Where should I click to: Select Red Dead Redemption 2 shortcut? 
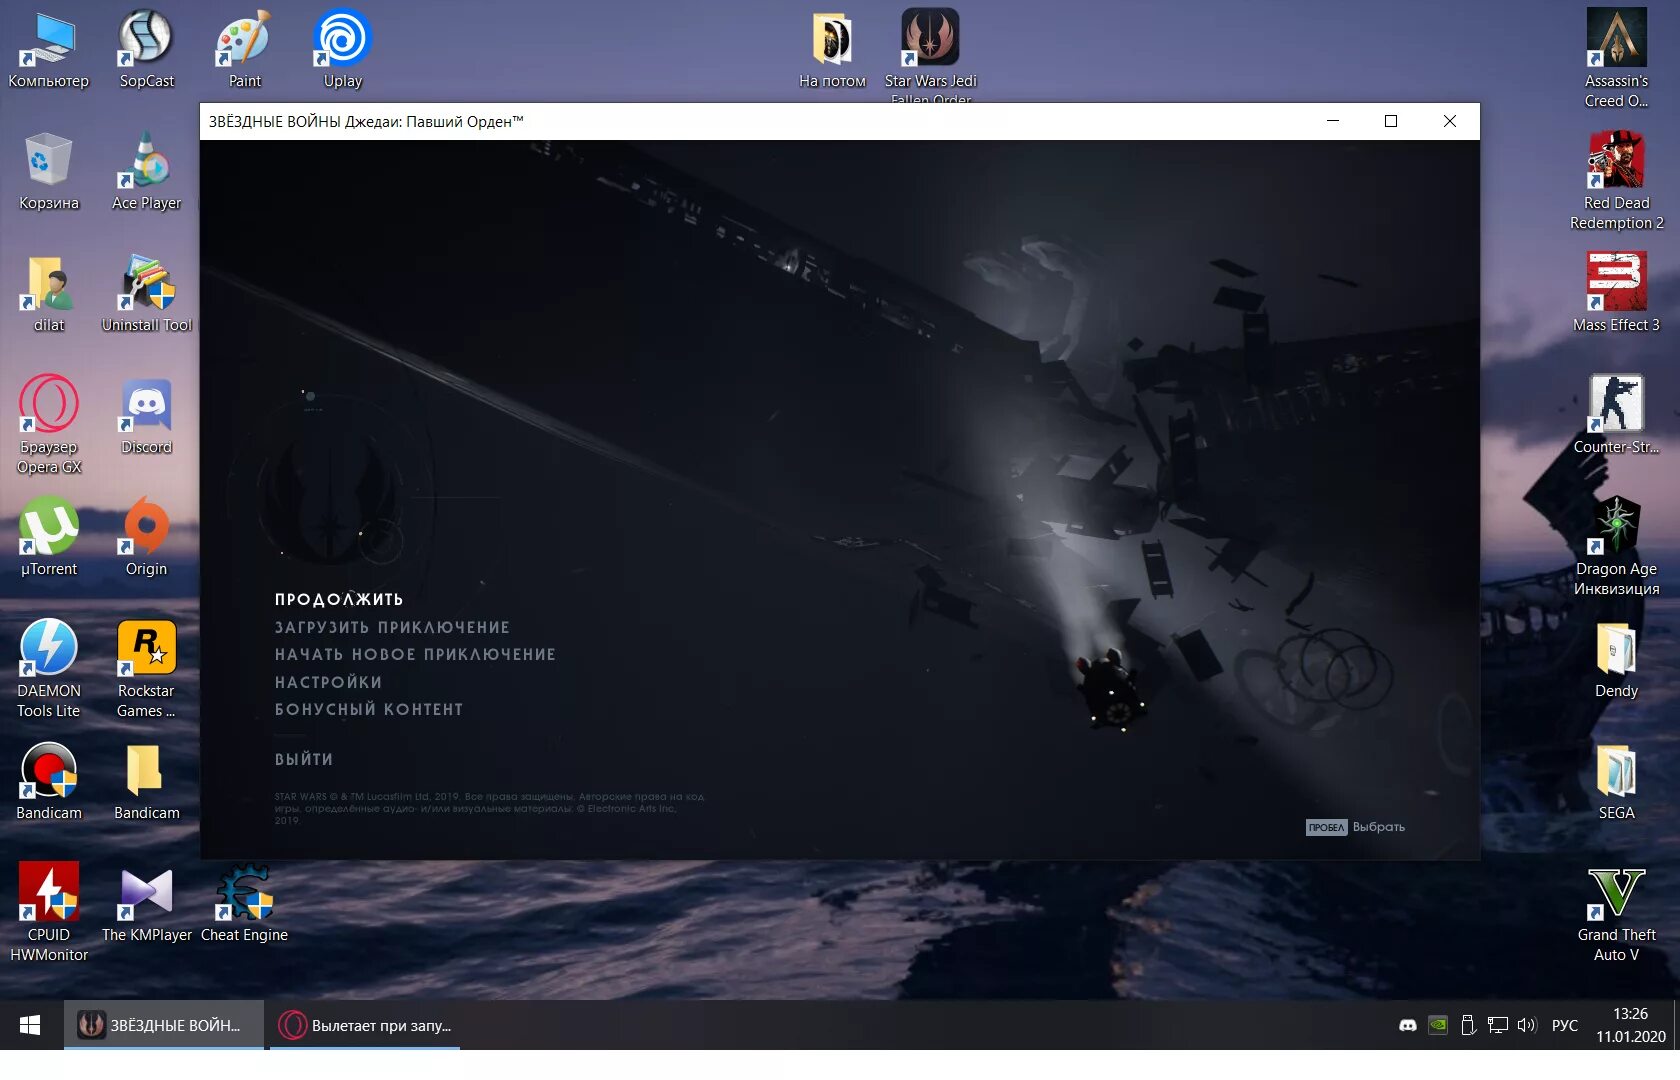pyautogui.click(x=1616, y=180)
